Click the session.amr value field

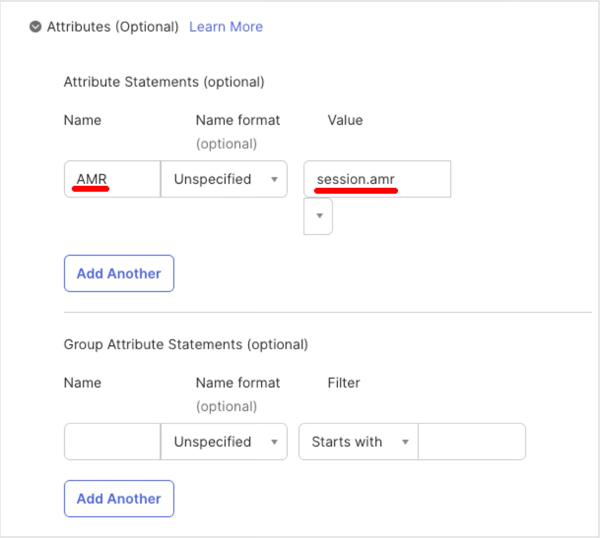click(x=377, y=180)
